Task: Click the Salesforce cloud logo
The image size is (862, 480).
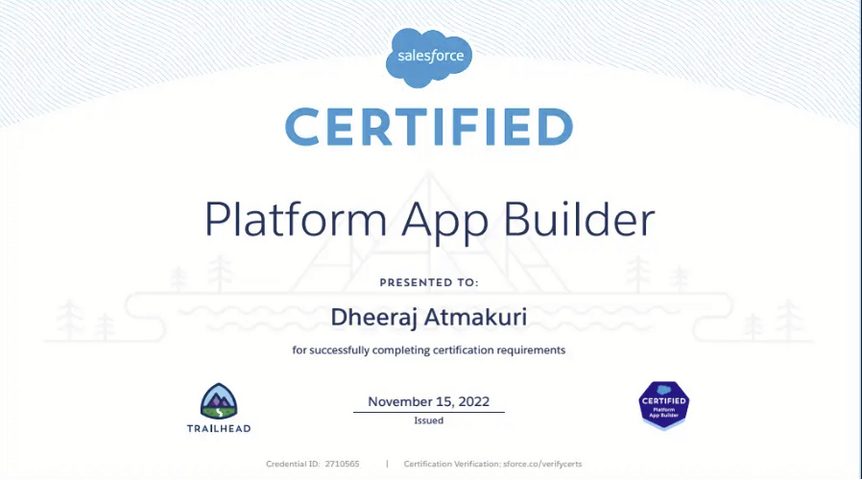Action: (429, 57)
